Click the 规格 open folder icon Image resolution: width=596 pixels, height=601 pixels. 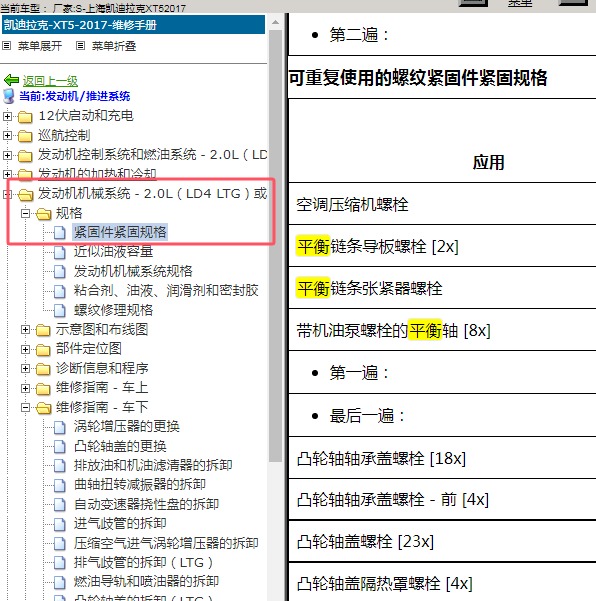click(x=43, y=214)
